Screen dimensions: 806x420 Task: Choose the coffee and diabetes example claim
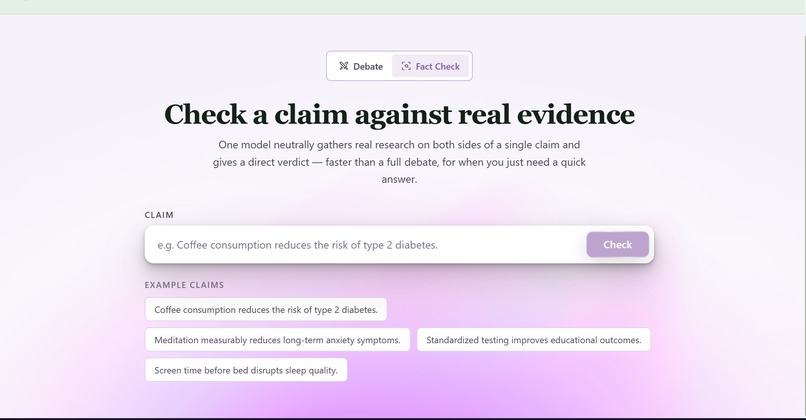point(266,309)
